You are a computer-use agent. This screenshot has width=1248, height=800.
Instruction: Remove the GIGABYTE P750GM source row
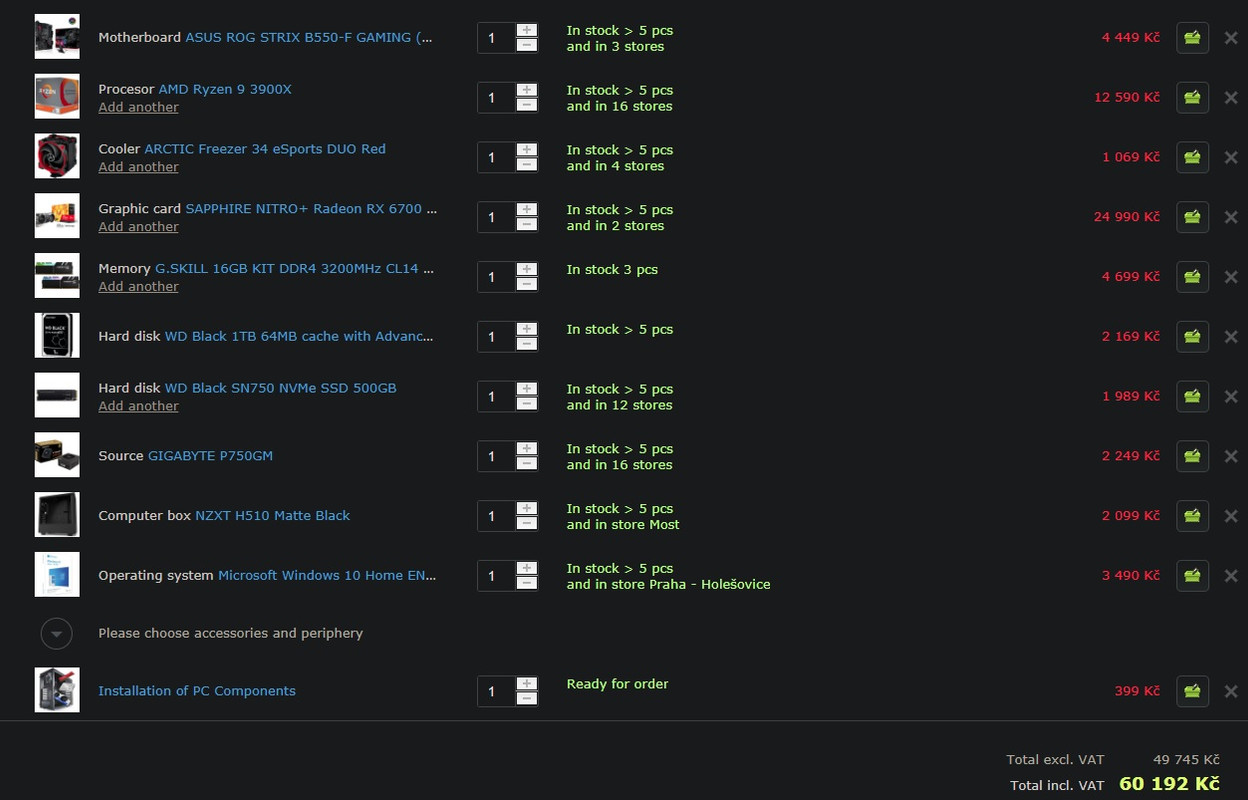[1231, 456]
